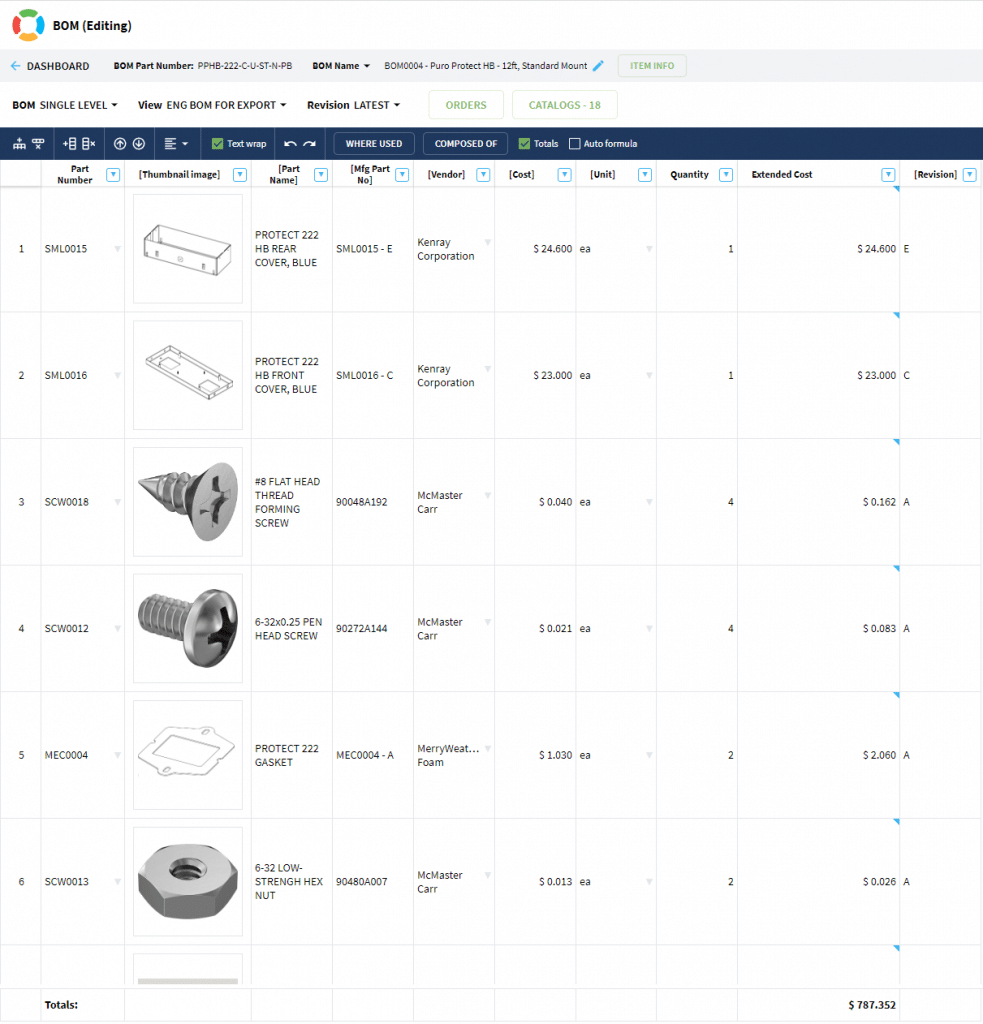
Task: Expand the unit dropdown for SCW0018
Action: point(649,502)
